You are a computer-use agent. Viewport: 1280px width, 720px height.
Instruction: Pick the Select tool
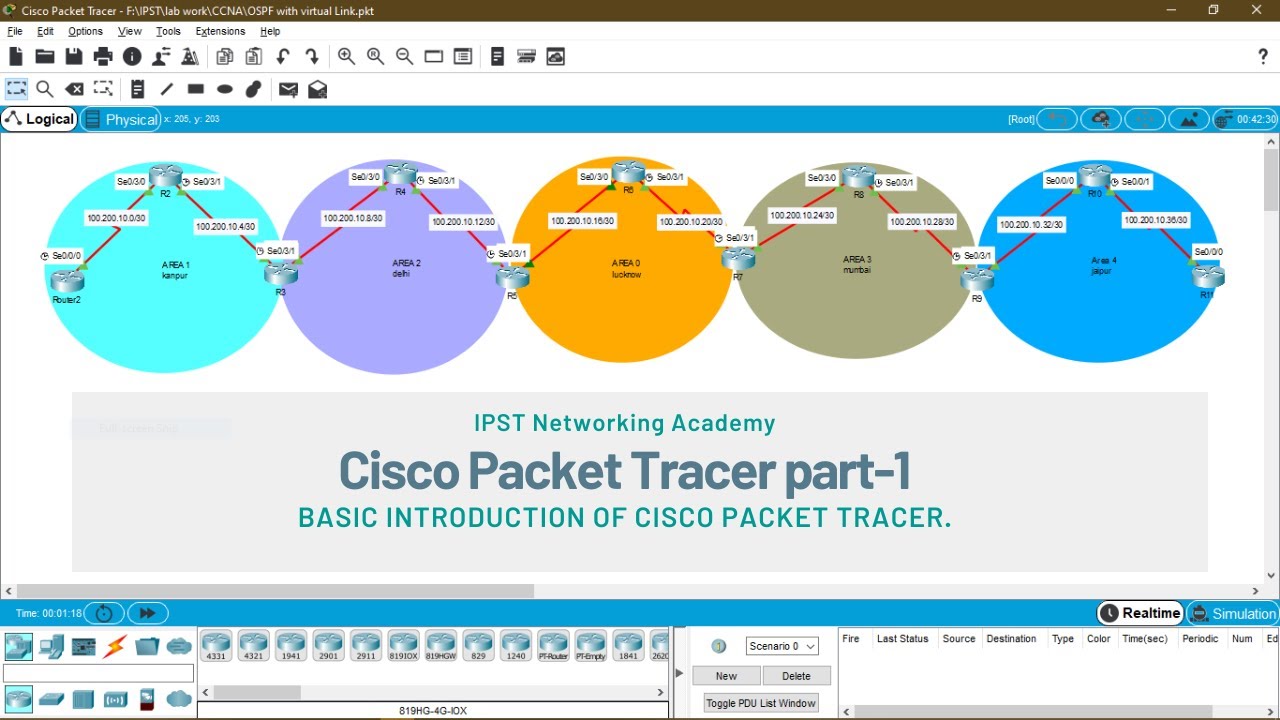click(x=17, y=89)
